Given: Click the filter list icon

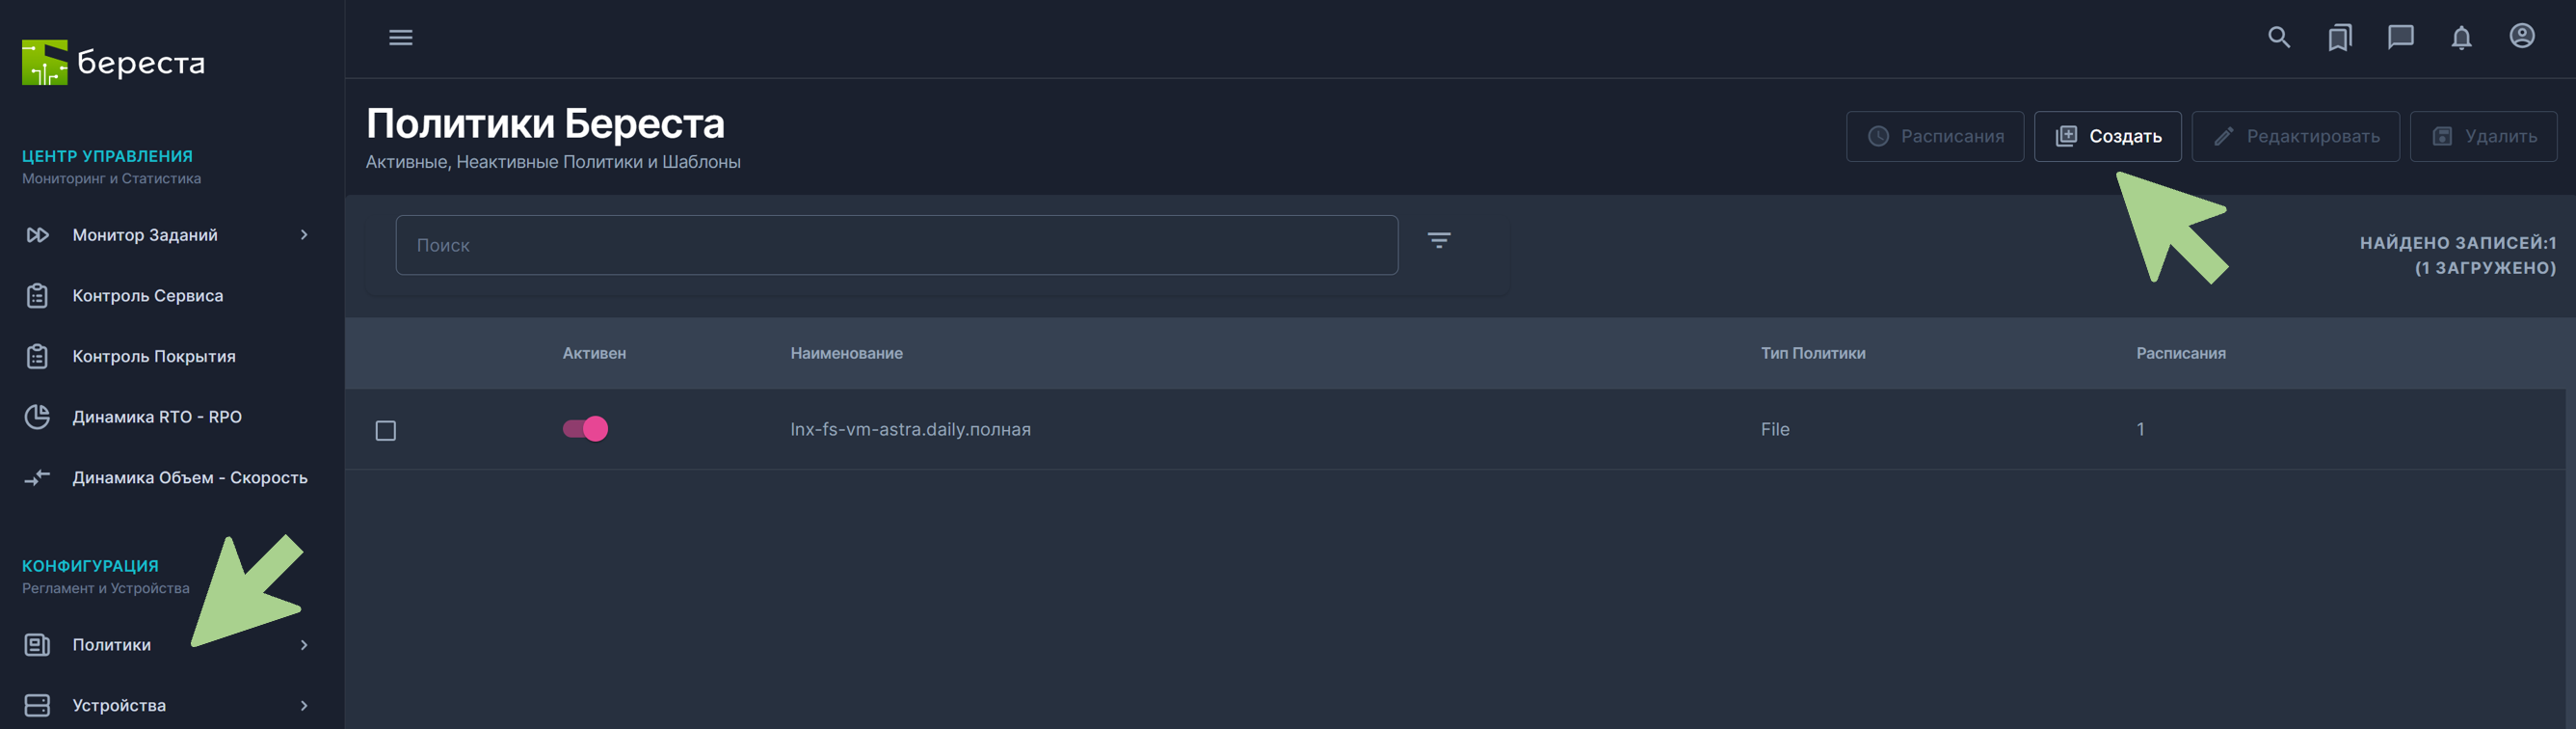Looking at the screenshot, I should point(1438,240).
